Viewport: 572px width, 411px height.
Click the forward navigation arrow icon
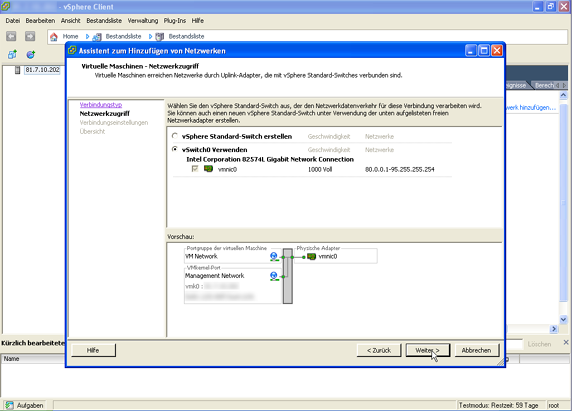30,36
